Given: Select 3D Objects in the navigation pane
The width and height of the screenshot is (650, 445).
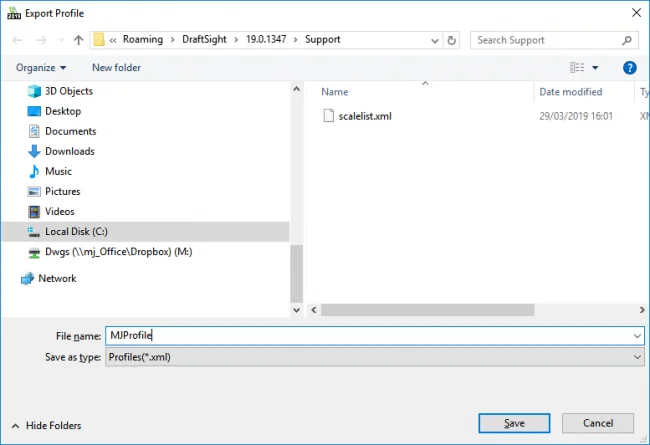Looking at the screenshot, I should coord(68,91).
